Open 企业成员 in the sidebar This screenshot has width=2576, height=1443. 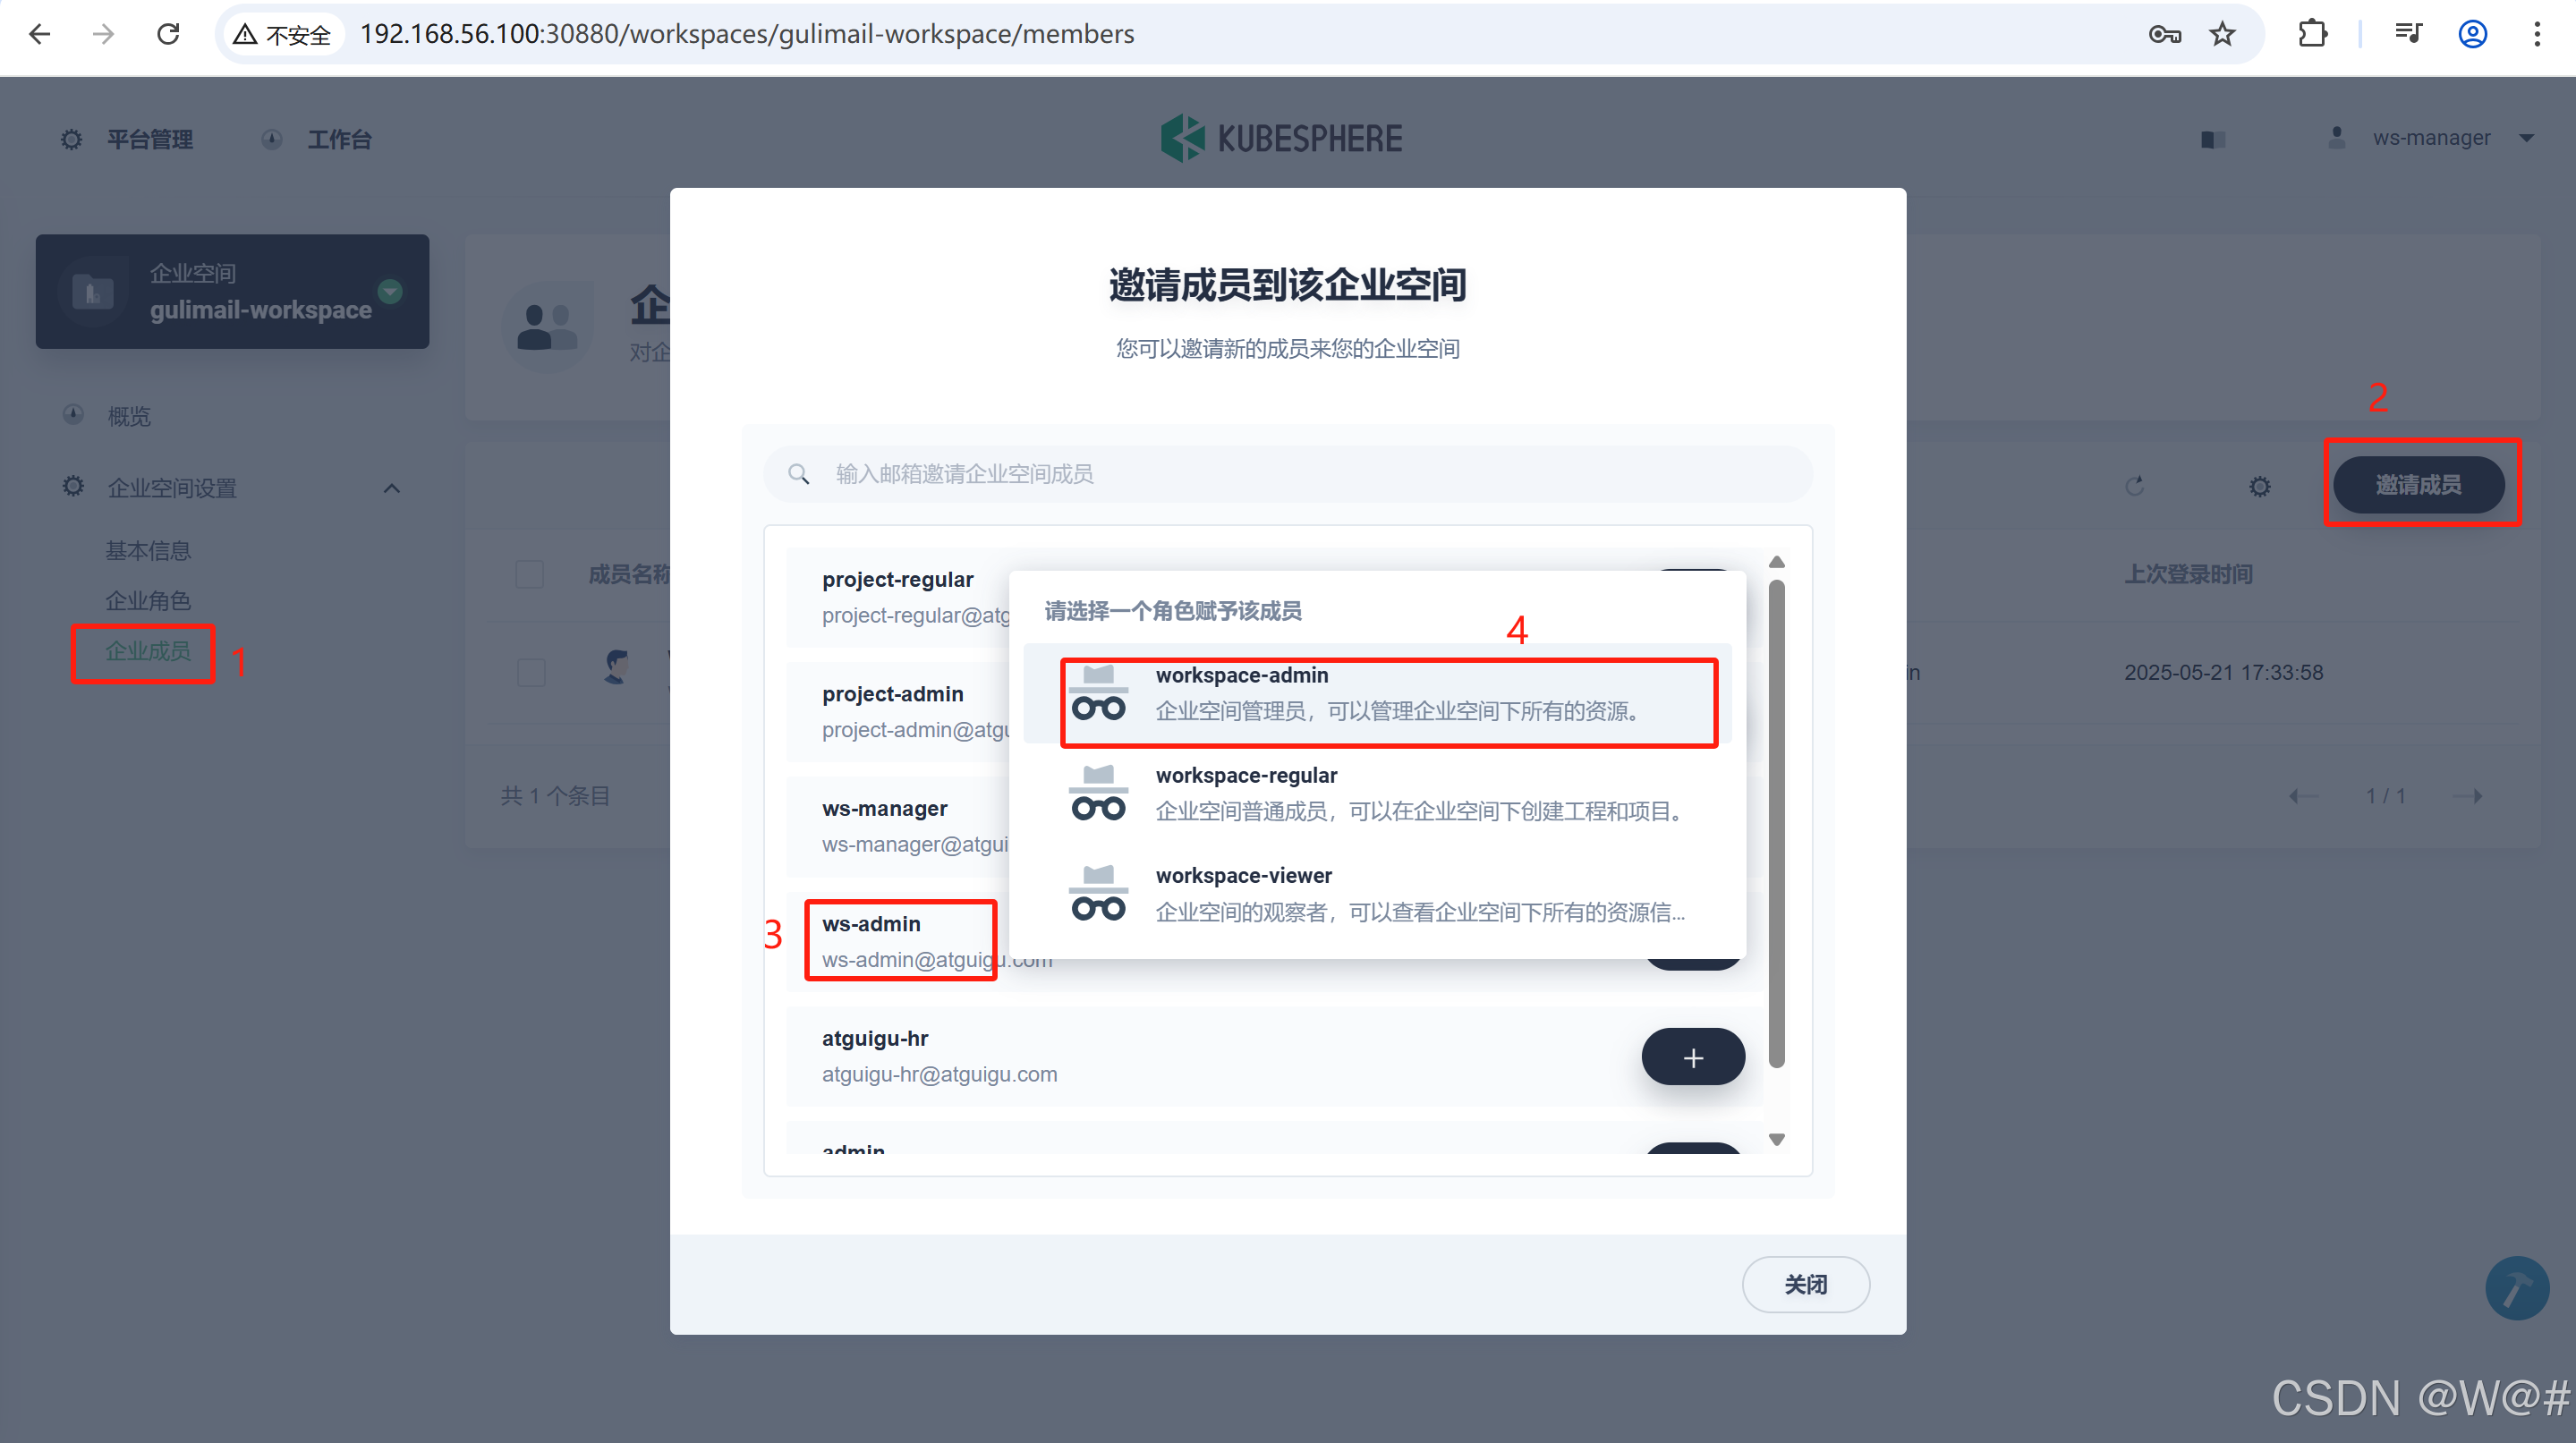tap(148, 651)
